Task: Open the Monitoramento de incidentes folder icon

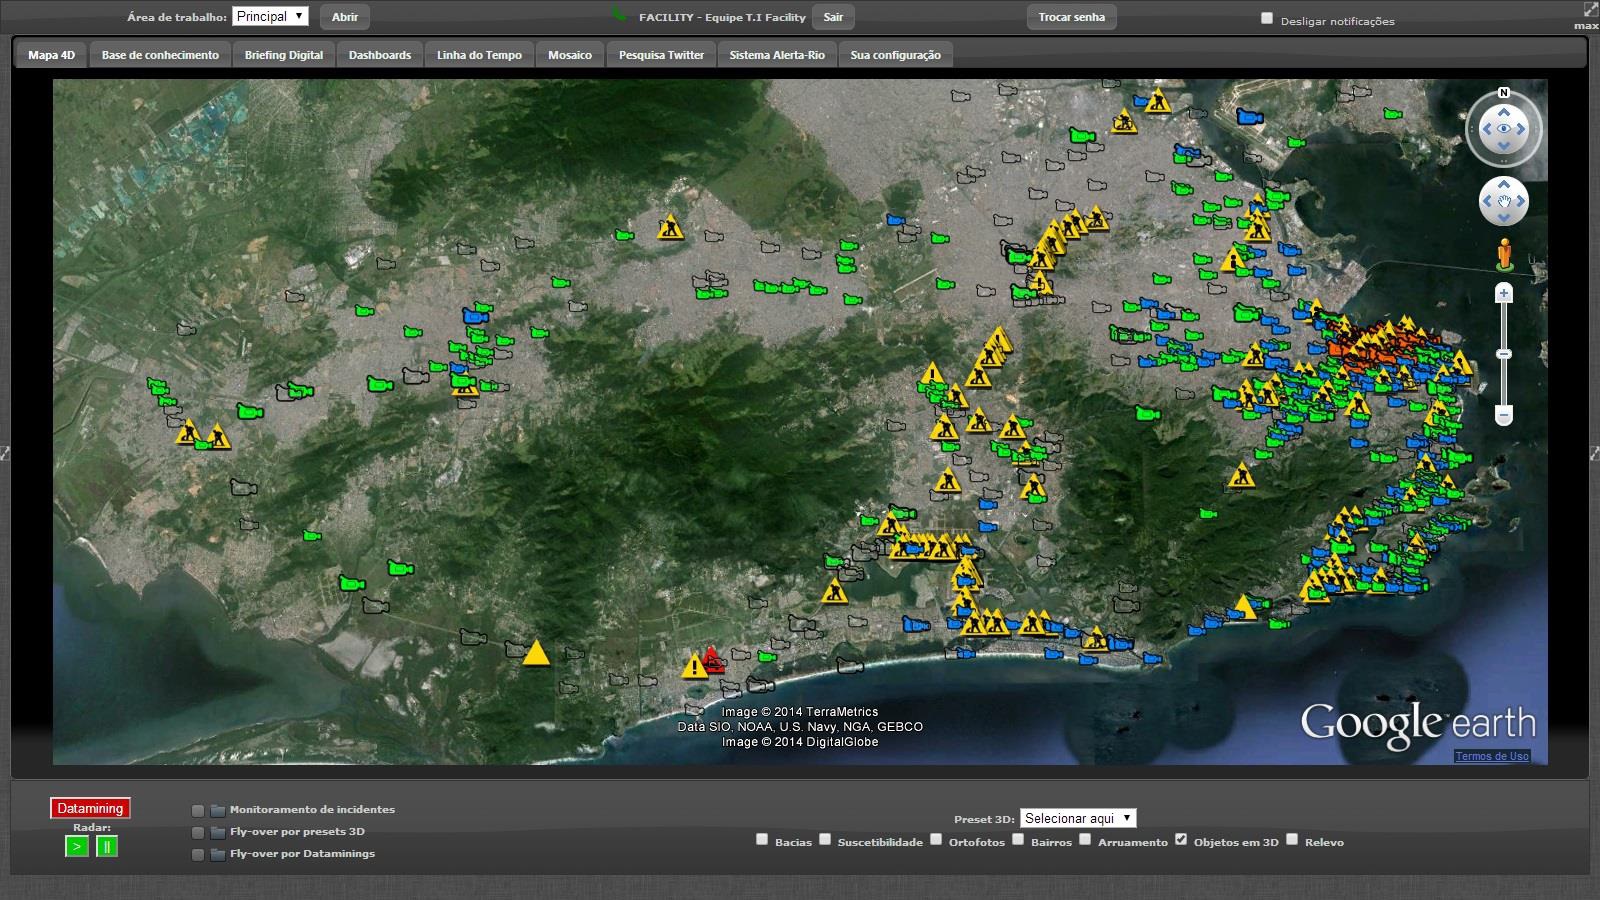Action: (x=217, y=811)
